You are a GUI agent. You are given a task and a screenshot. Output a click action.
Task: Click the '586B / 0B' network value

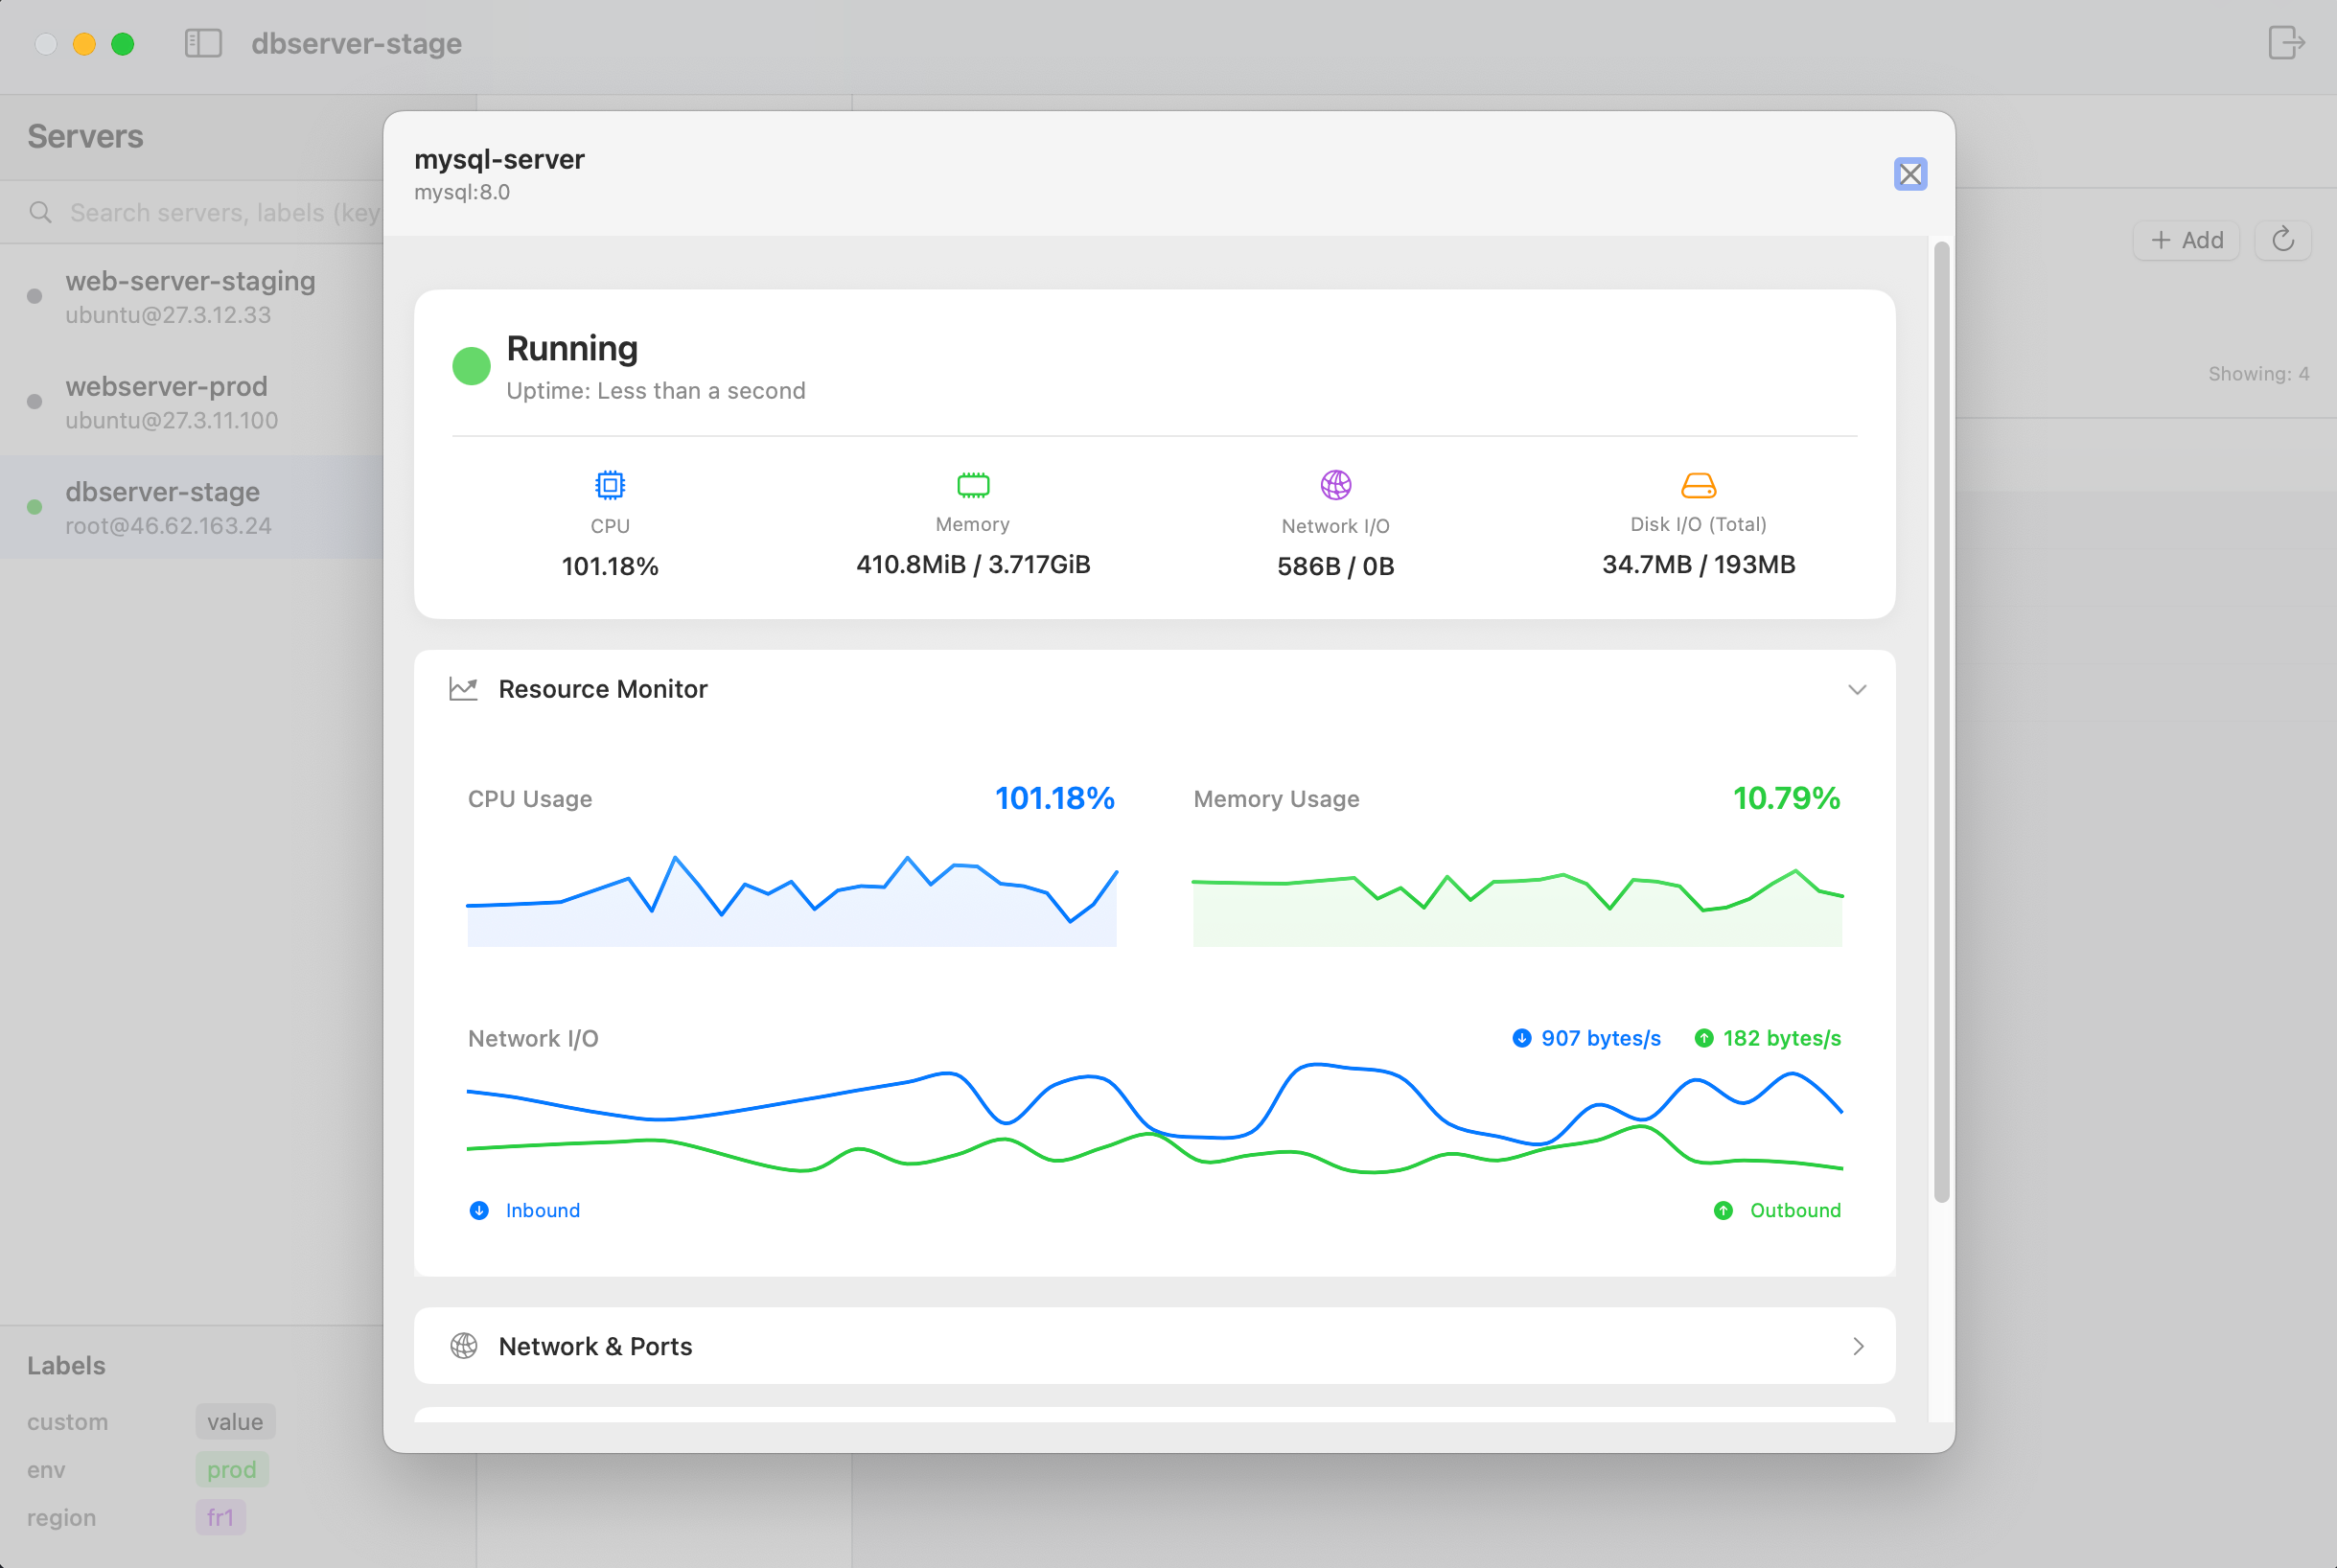click(1336, 567)
